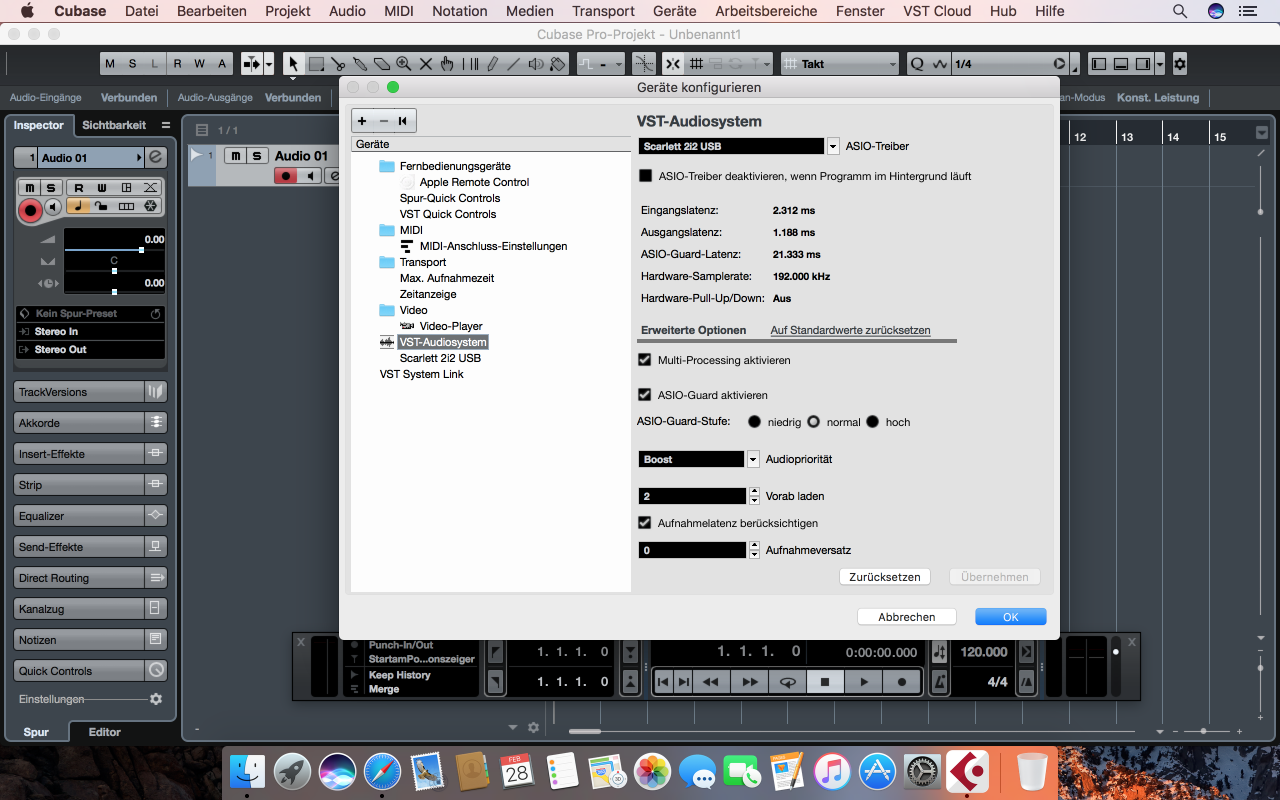Select the Split scissors tool
Viewport: 1280px width, 800px height.
[338, 64]
